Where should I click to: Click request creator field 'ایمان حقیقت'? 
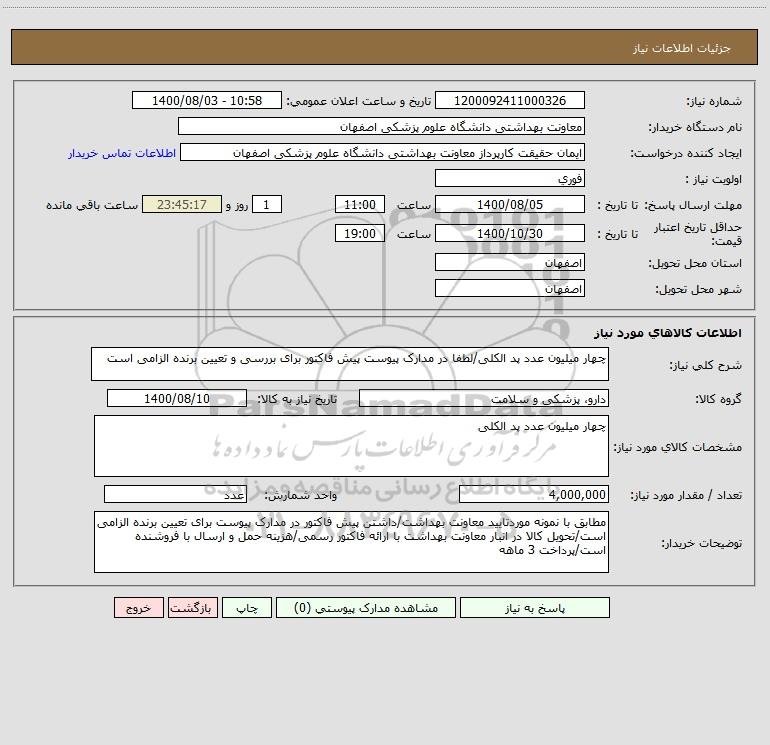pos(383,152)
